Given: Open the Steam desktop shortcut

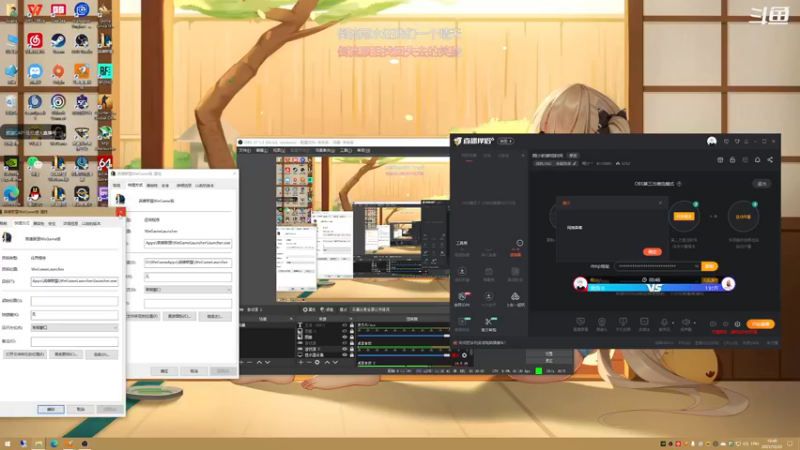Looking at the screenshot, I should pos(58,41).
